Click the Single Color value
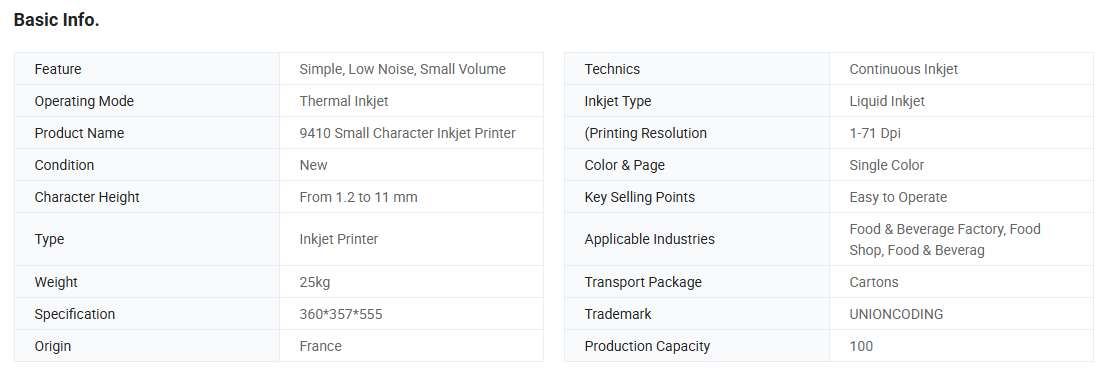The height and width of the screenshot is (371, 1106). point(887,165)
